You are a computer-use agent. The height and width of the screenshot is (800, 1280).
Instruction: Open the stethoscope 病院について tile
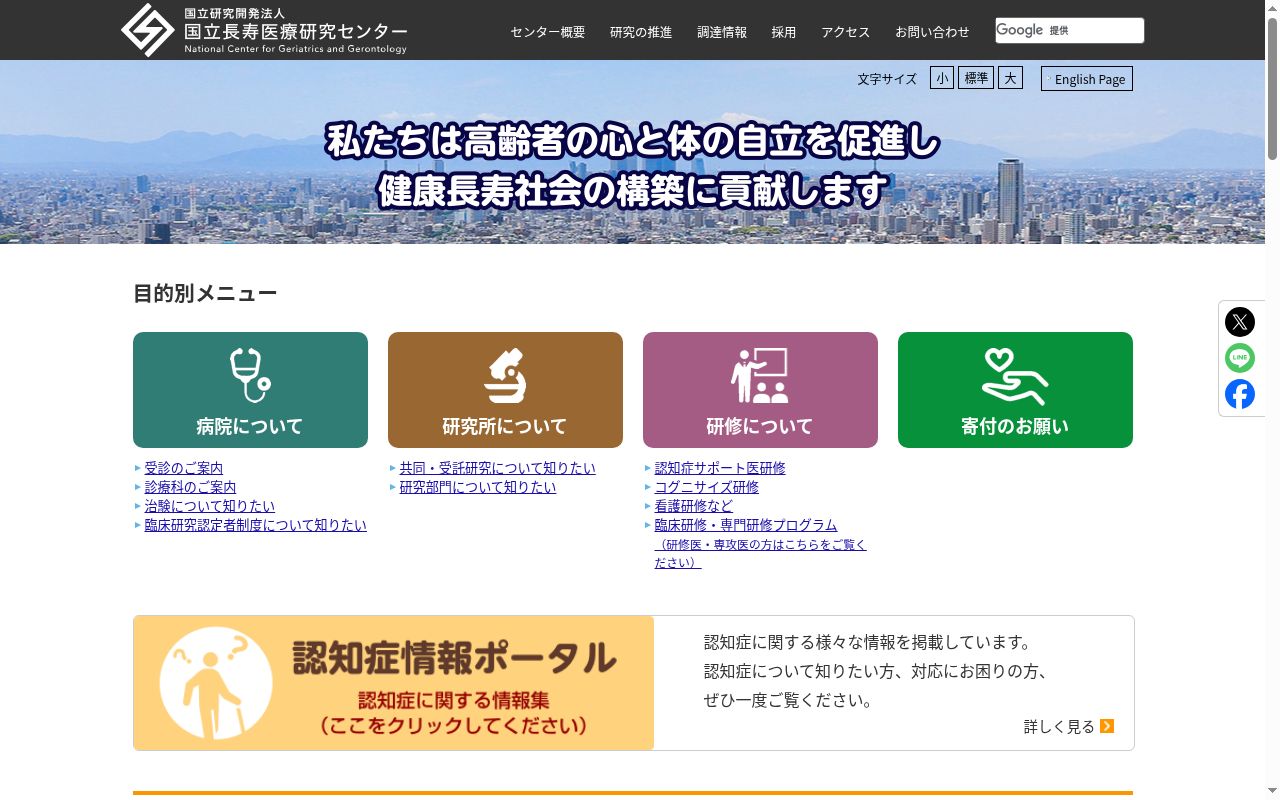pos(250,390)
